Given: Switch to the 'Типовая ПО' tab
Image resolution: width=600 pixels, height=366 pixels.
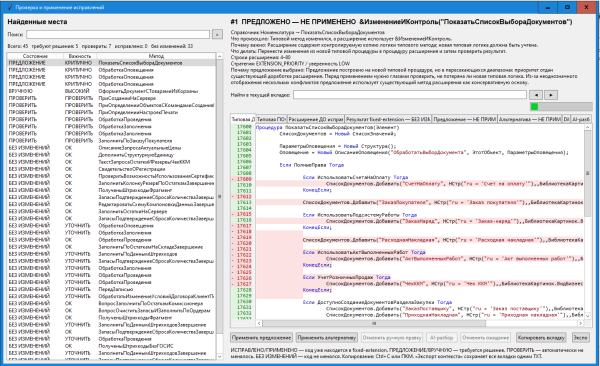Looking at the screenshot, I should (271, 119).
